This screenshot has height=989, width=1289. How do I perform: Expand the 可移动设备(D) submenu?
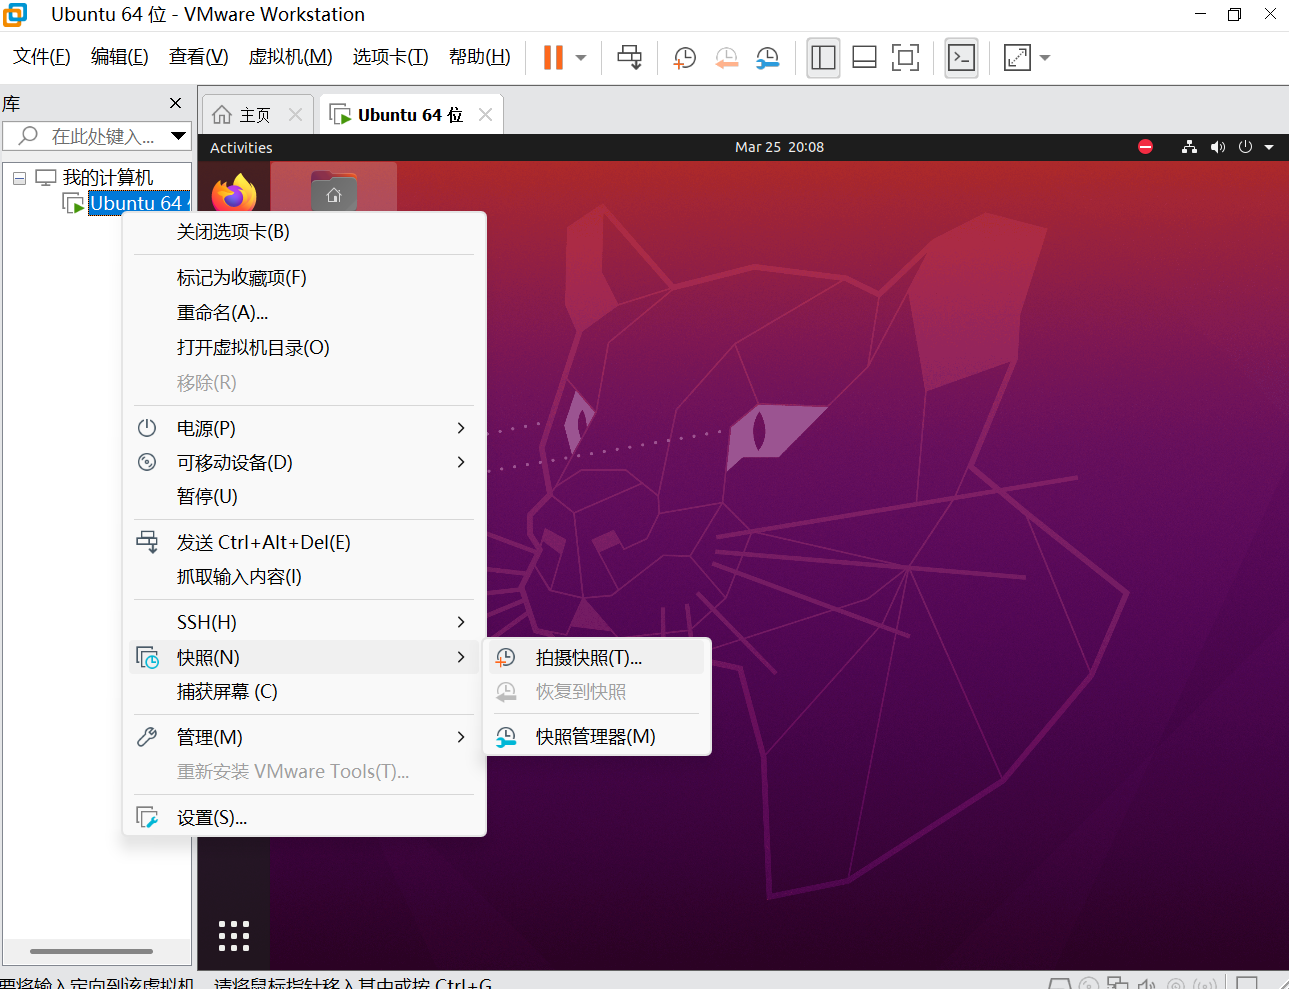pyautogui.click(x=304, y=462)
